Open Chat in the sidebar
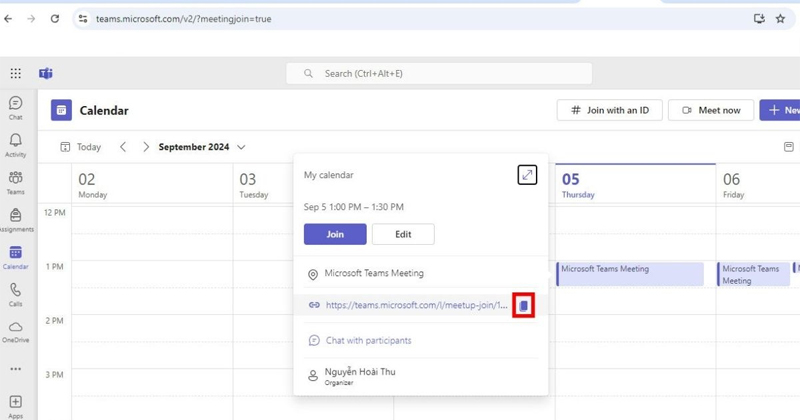 pyautogui.click(x=15, y=108)
